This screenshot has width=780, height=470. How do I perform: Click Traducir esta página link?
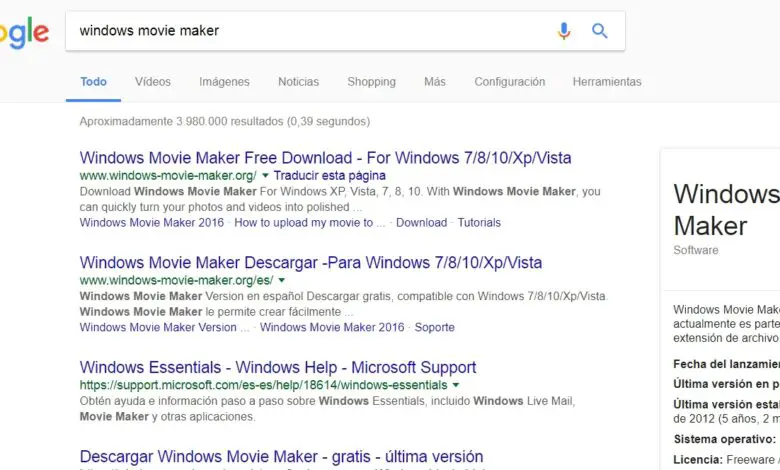click(x=329, y=176)
